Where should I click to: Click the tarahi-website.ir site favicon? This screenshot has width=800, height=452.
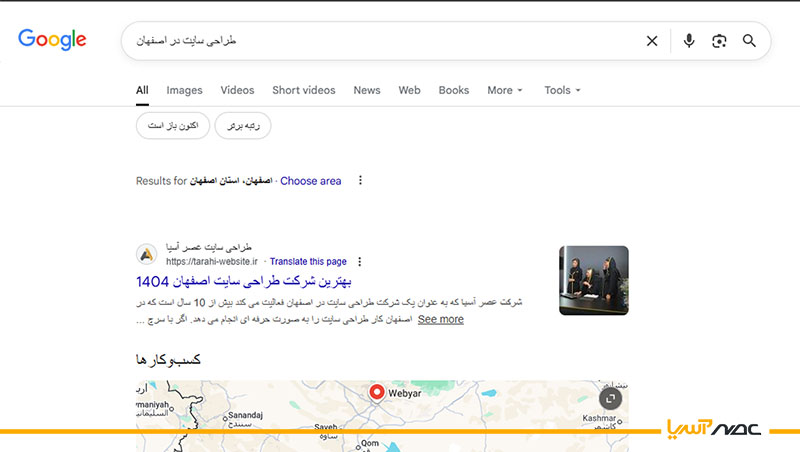pyautogui.click(x=146, y=254)
